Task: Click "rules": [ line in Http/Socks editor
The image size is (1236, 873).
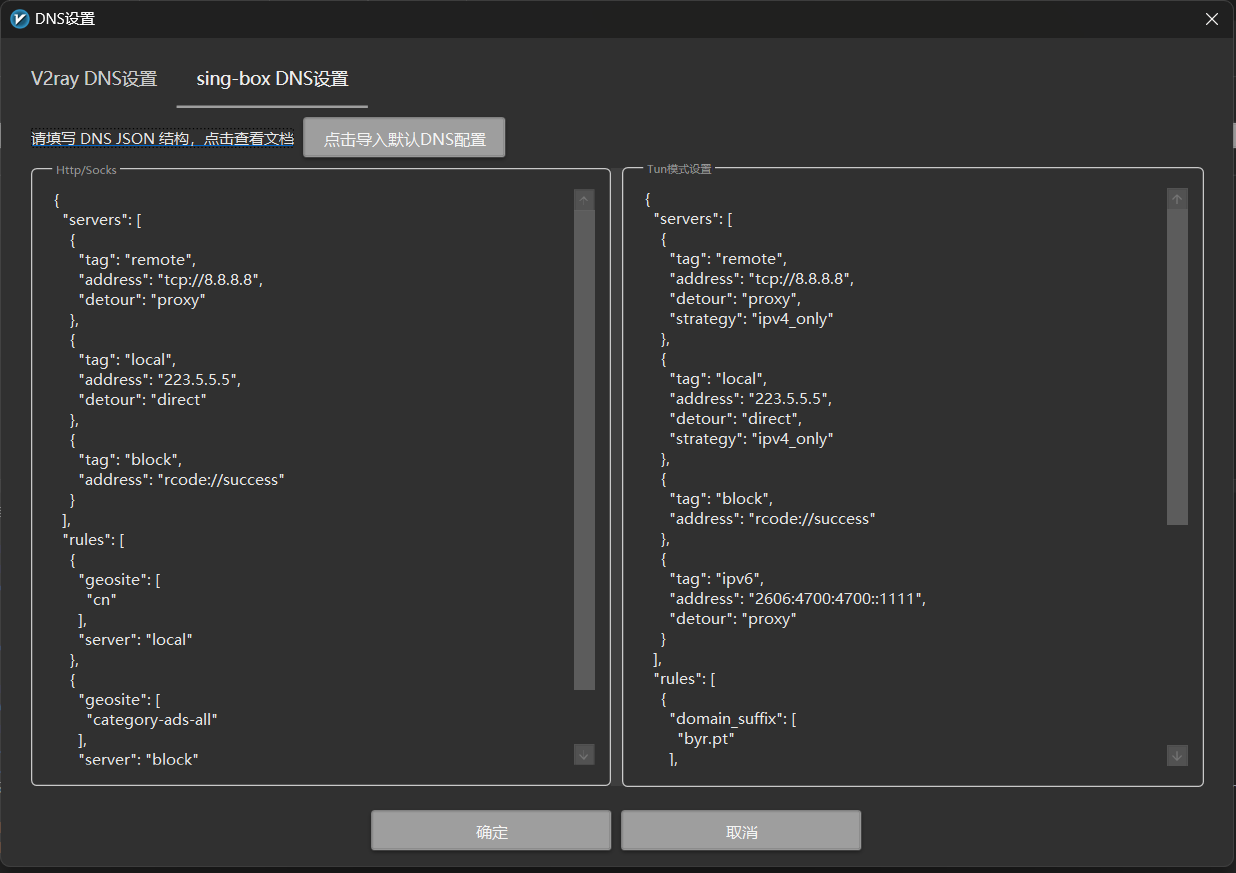Action: (93, 540)
